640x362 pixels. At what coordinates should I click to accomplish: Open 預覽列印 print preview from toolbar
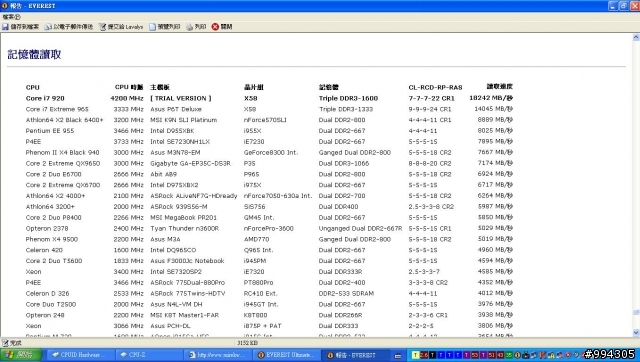pos(164,27)
